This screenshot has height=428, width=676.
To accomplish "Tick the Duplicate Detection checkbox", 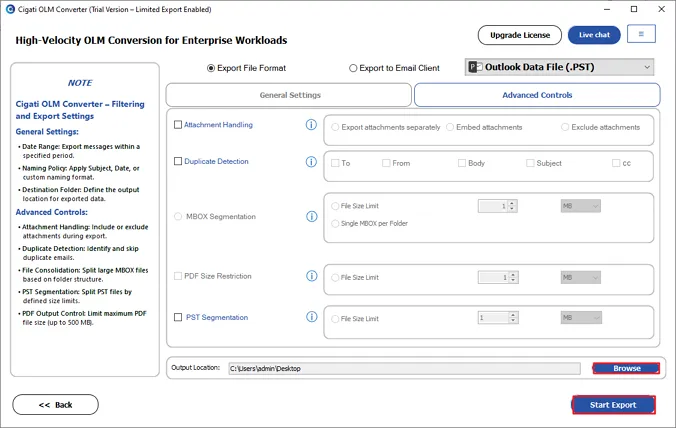I will (x=178, y=161).
